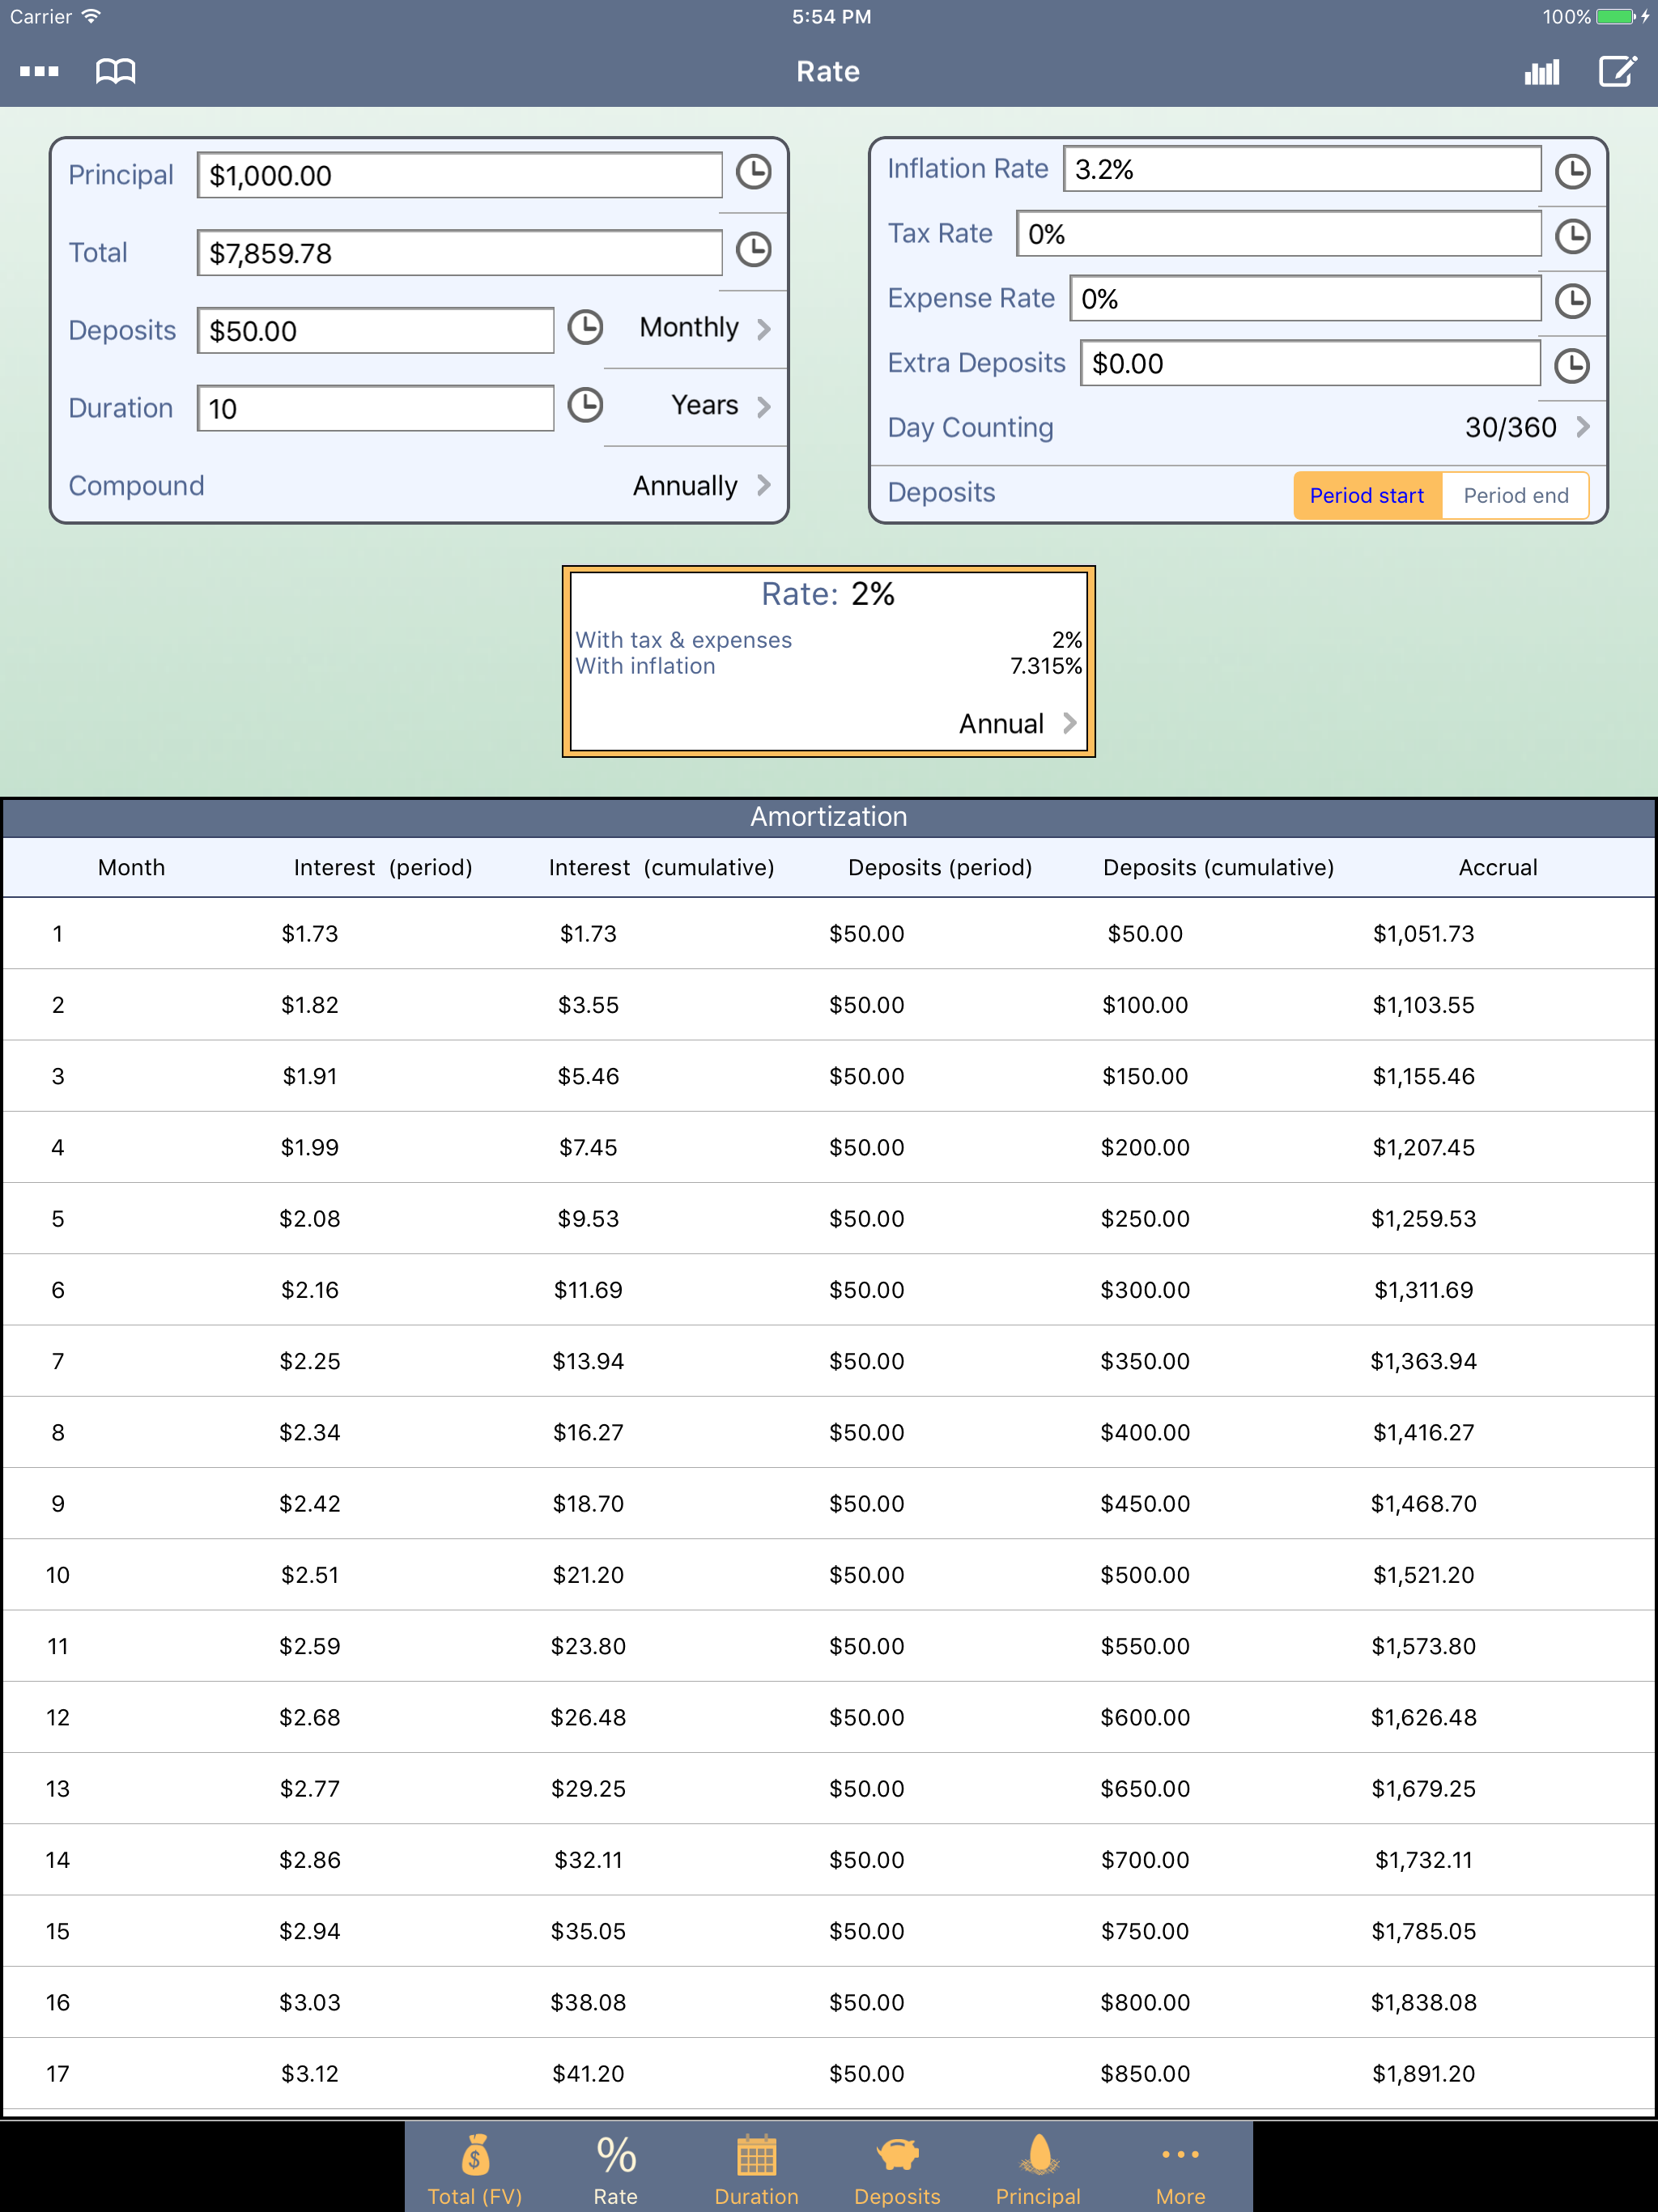
Task: Tap the compose edit icon
Action: point(1617,71)
